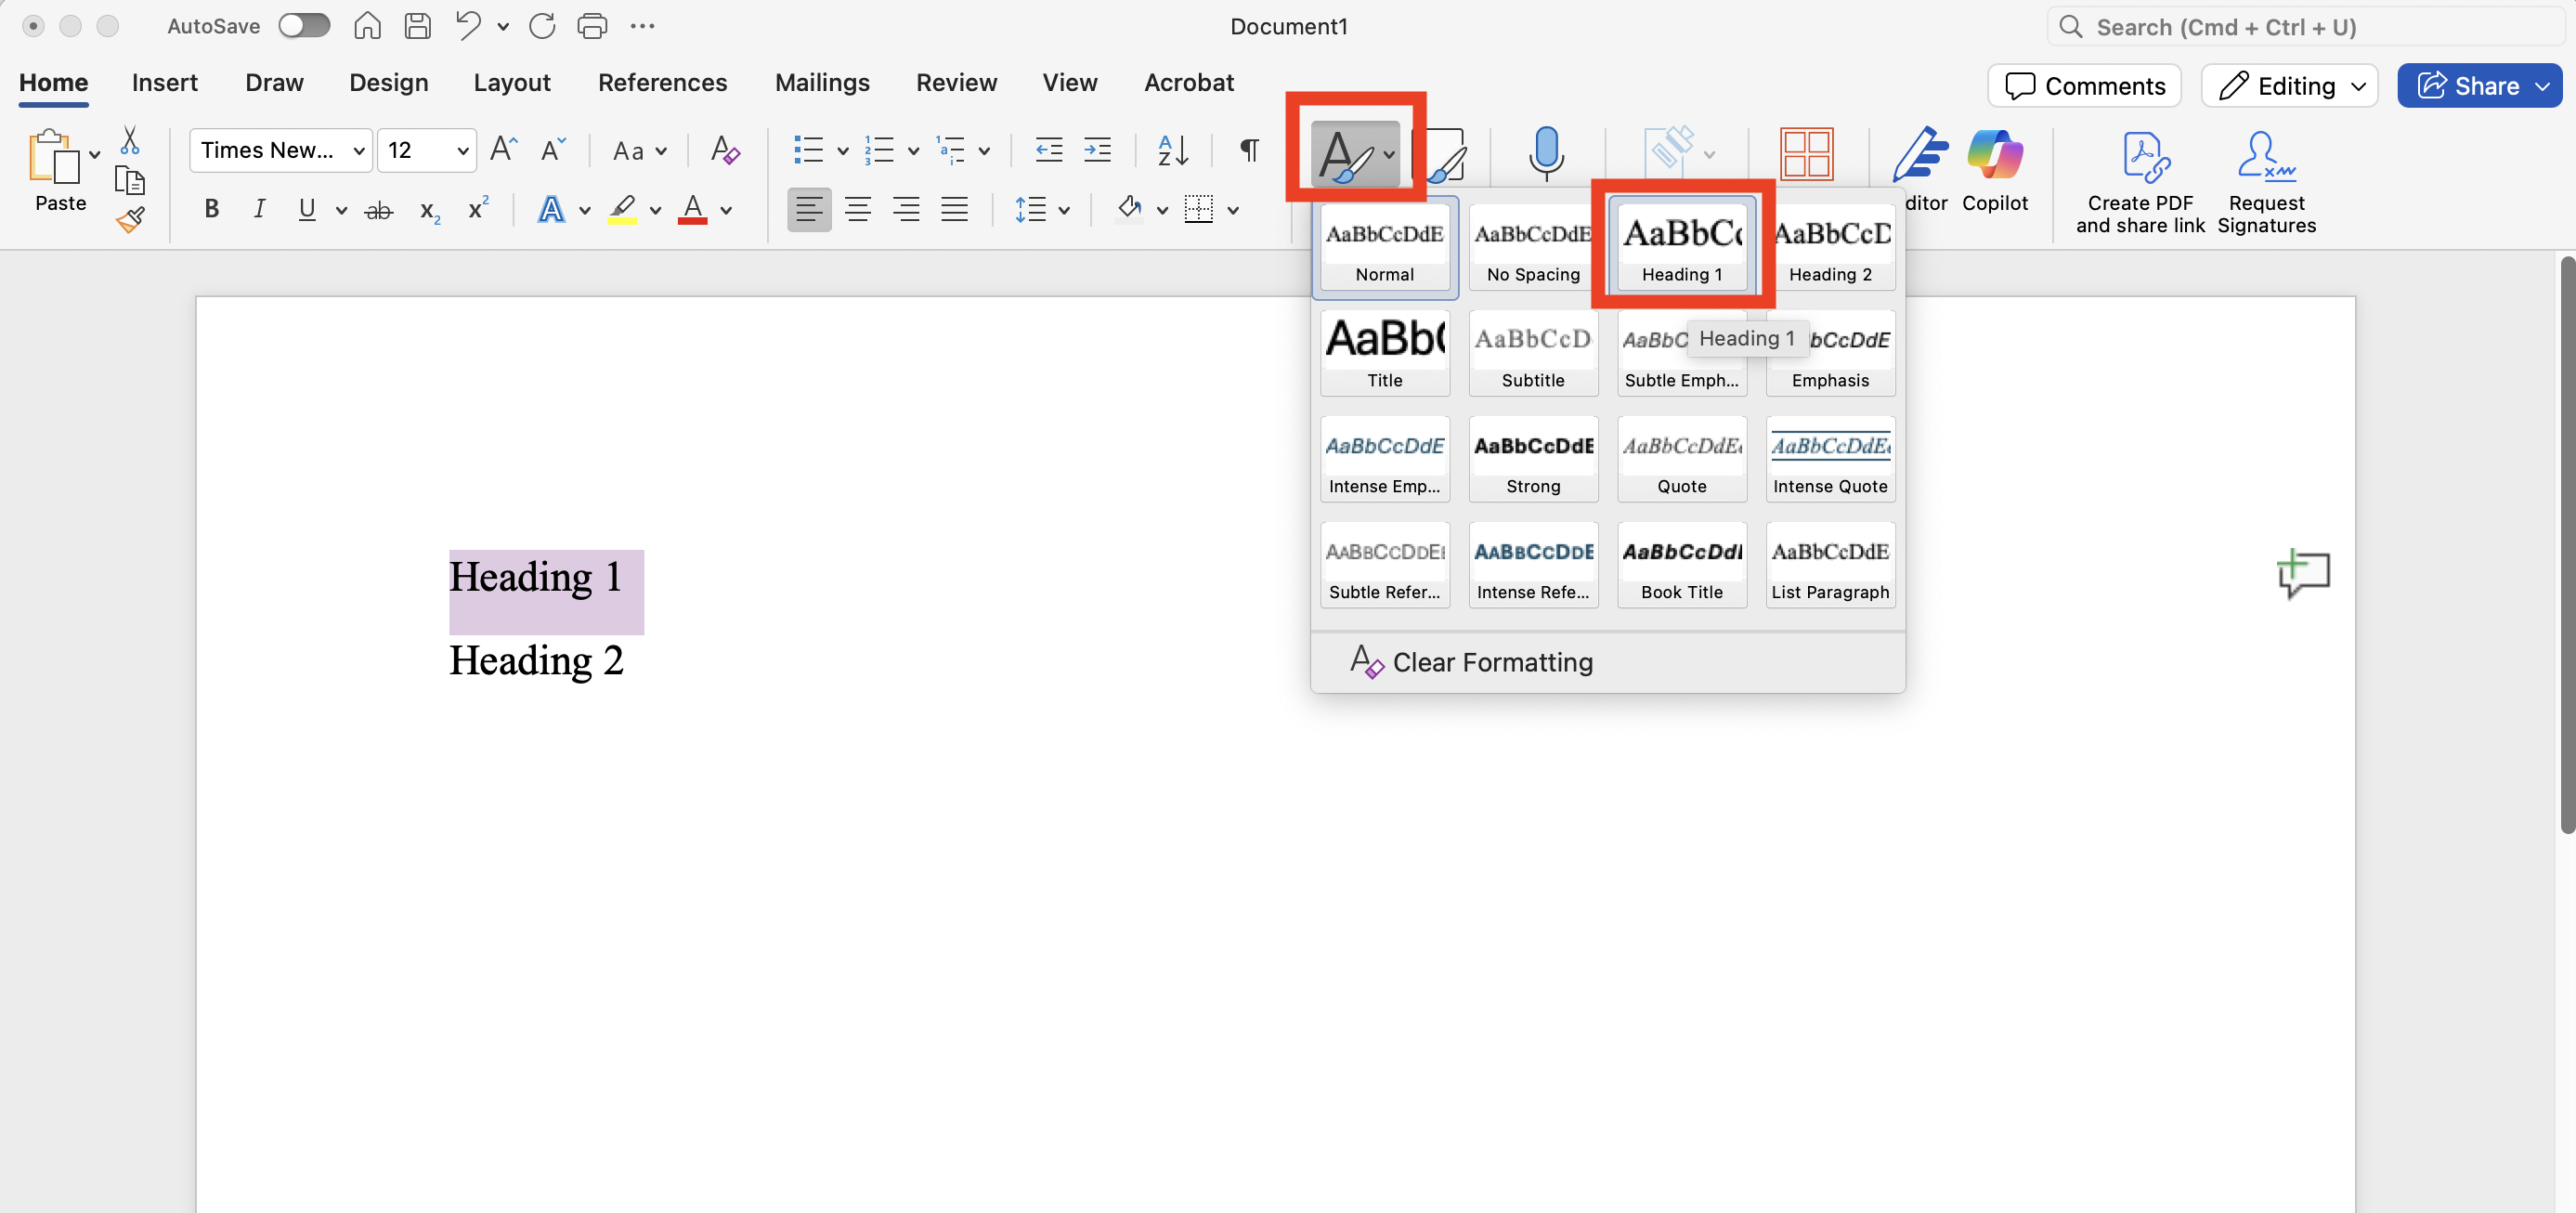Decrease the font size

[553, 150]
